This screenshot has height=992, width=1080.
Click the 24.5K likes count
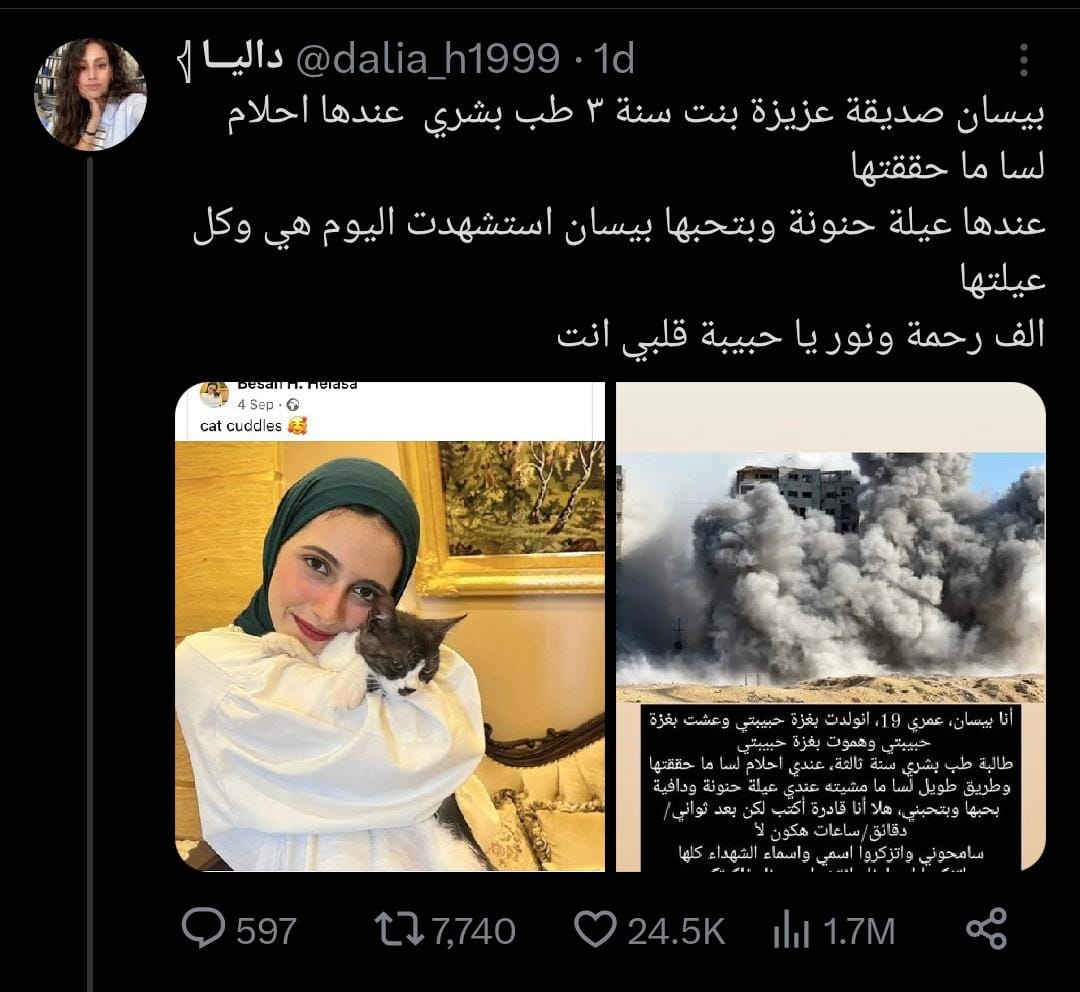coord(676,931)
